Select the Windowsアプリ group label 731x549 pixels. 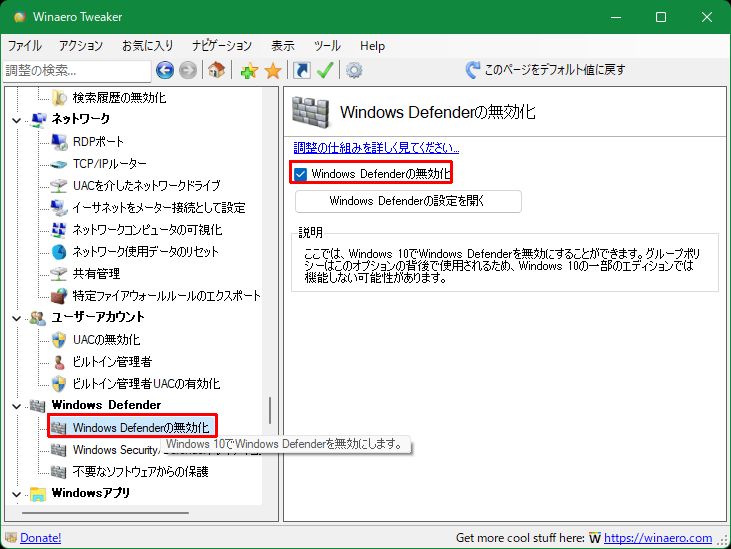pyautogui.click(x=90, y=493)
